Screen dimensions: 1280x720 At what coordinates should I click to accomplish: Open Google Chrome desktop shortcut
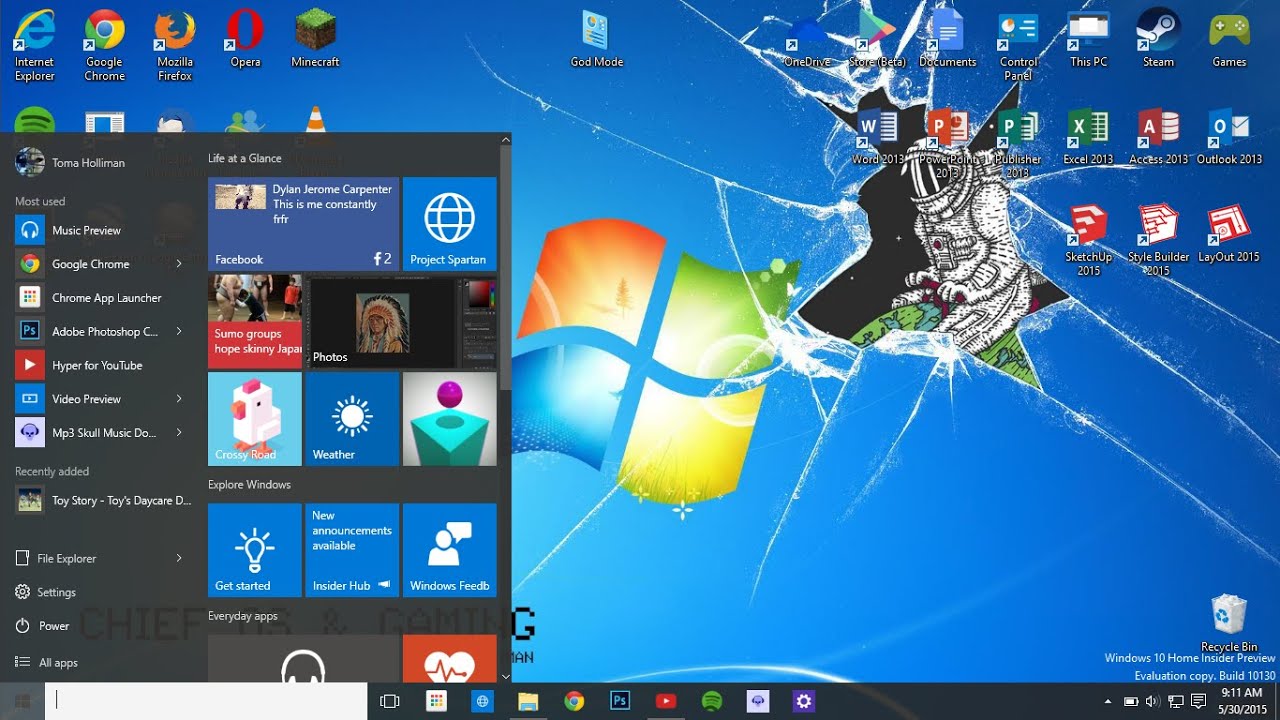tap(104, 45)
